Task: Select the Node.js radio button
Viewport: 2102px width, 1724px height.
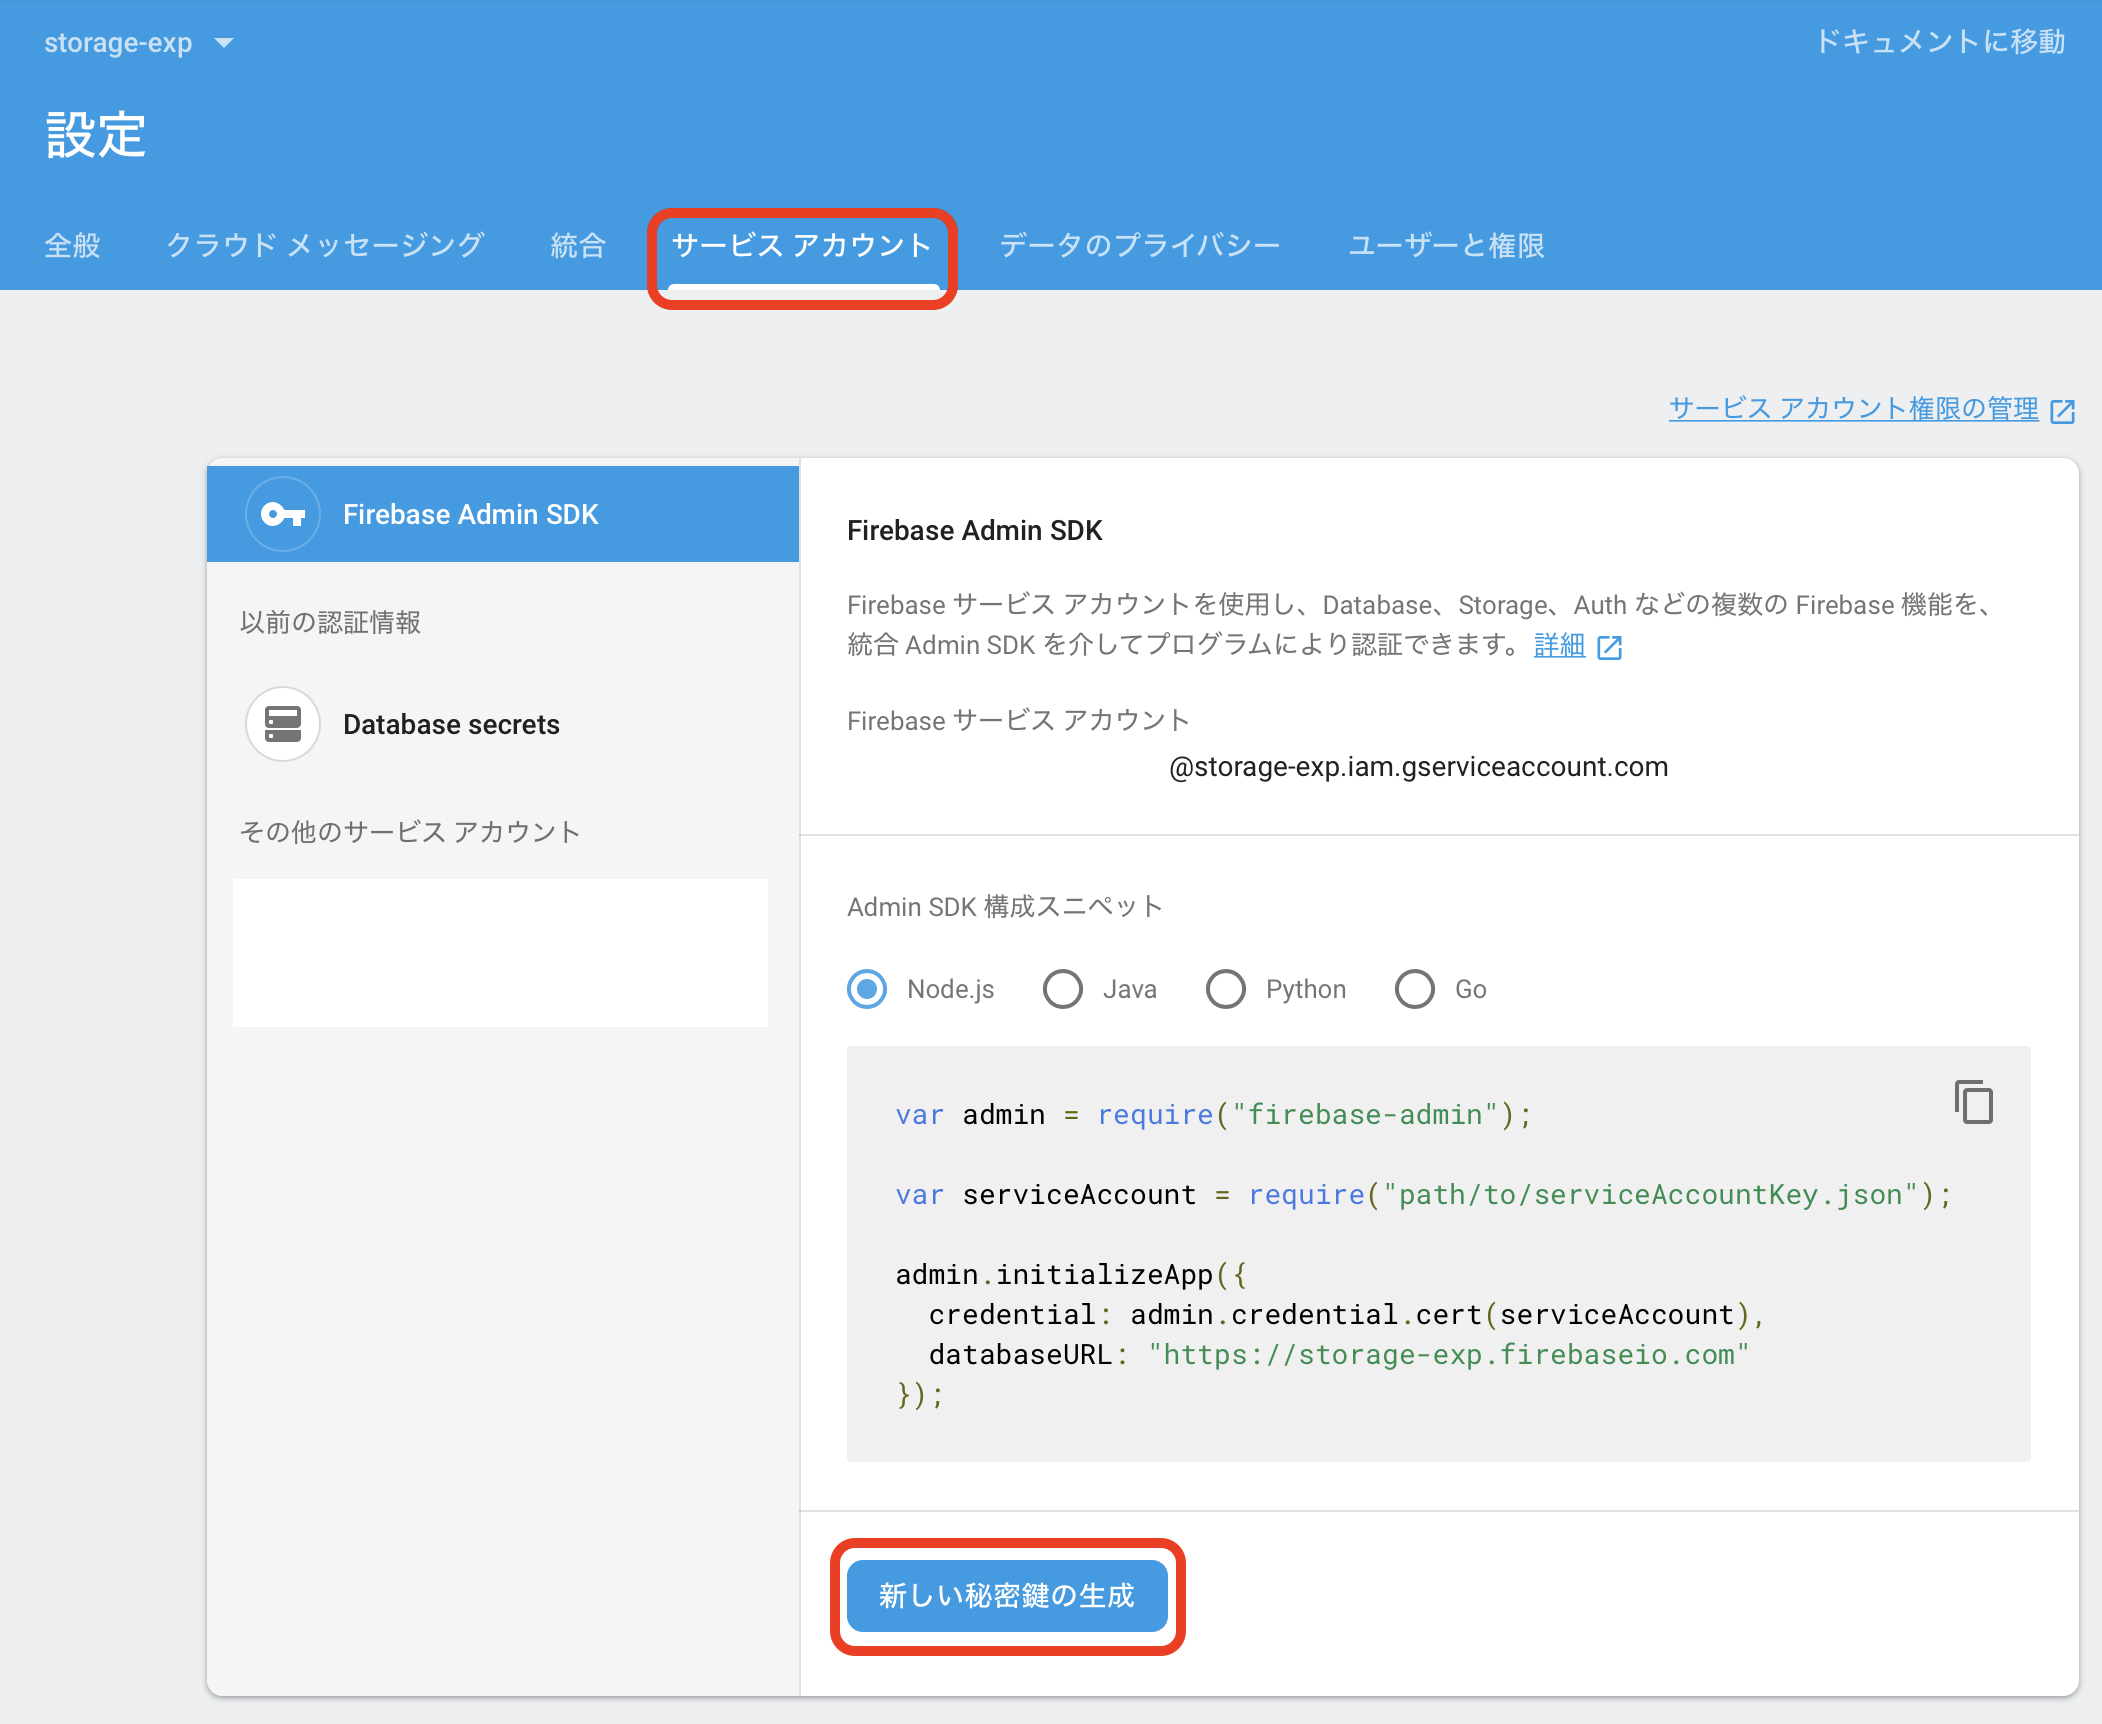Action: (x=867, y=989)
